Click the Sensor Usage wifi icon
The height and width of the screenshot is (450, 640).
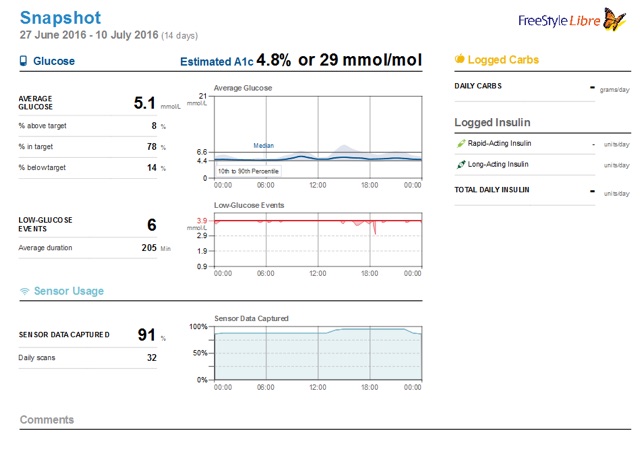[x=25, y=291]
